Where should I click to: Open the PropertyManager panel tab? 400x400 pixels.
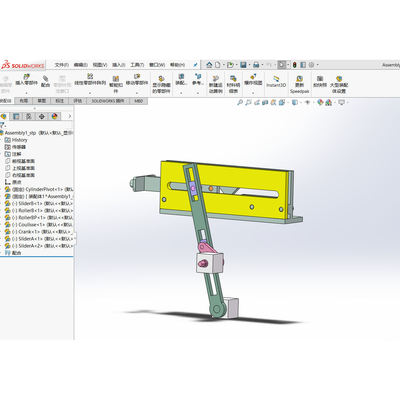click(x=16, y=116)
